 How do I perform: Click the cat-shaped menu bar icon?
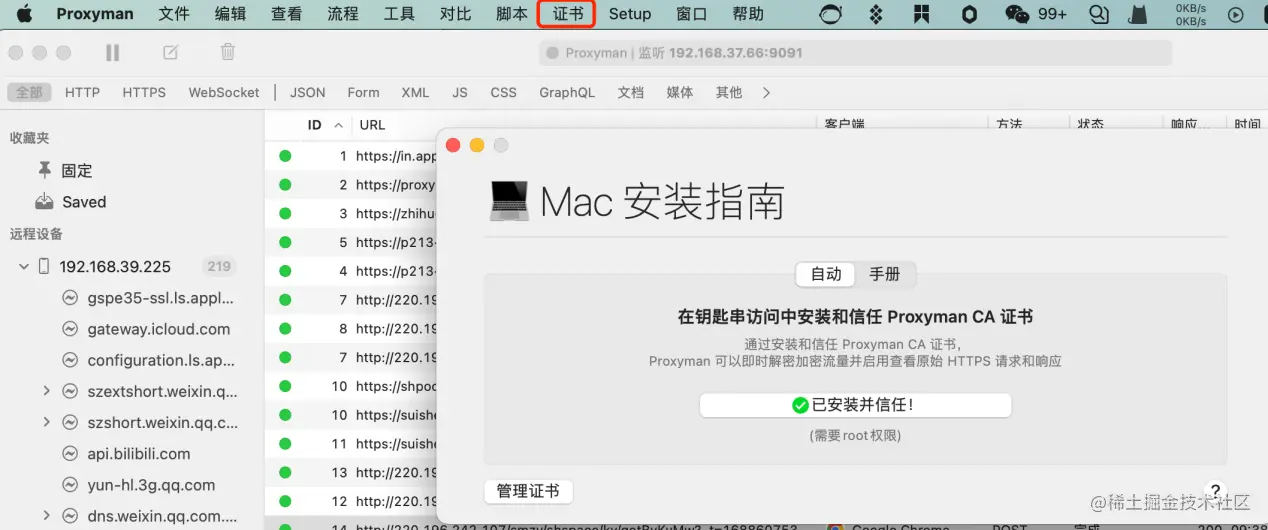(1138, 14)
